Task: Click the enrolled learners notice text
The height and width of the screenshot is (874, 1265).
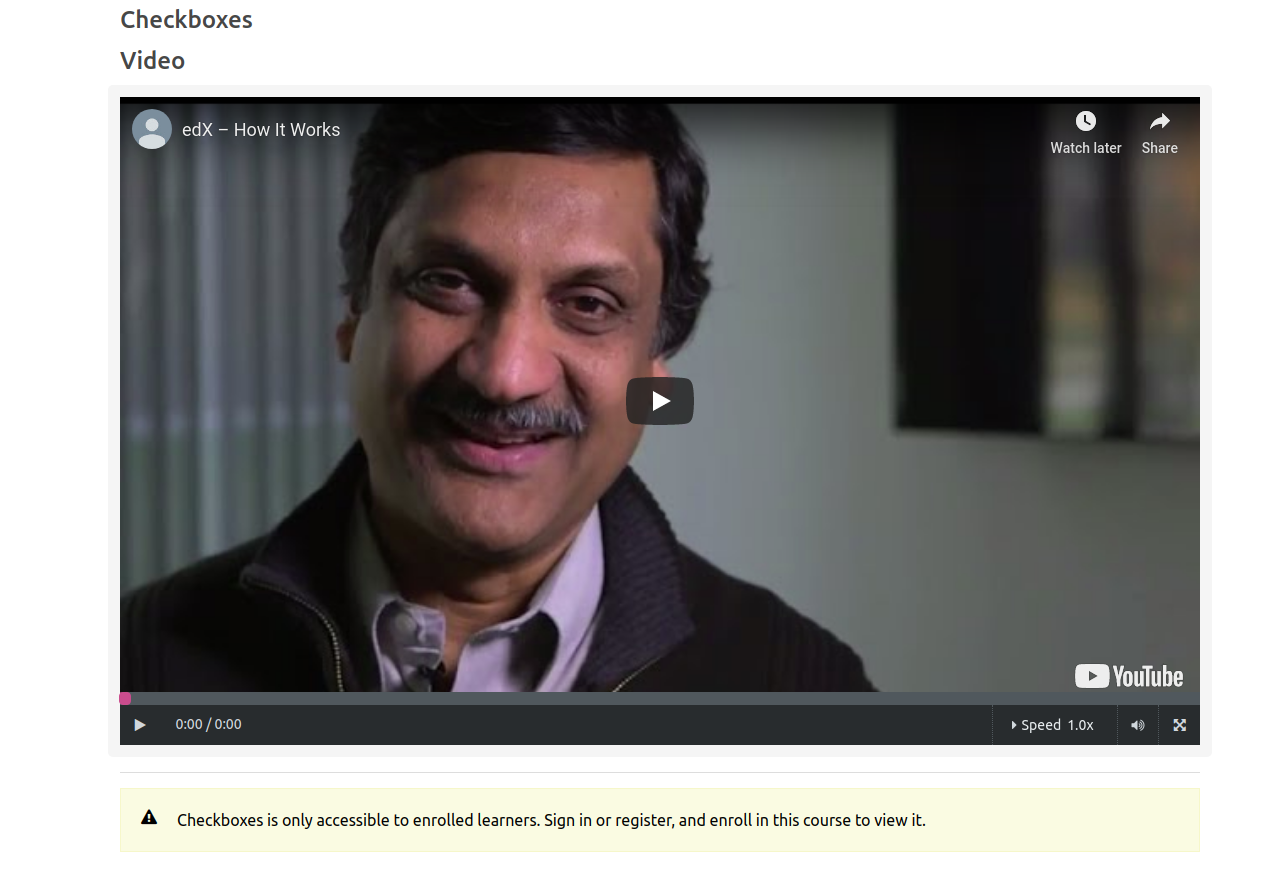Action: pyautogui.click(x=551, y=820)
